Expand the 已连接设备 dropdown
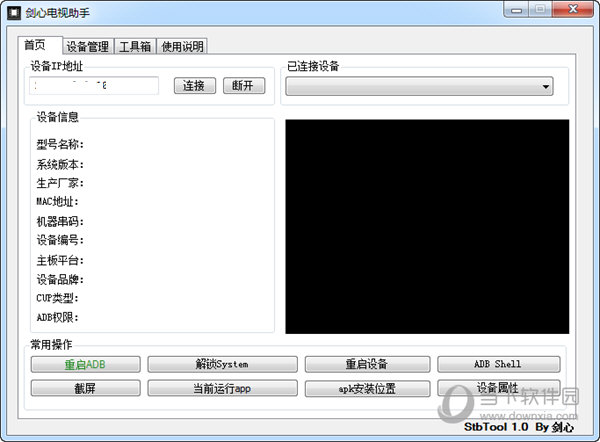This screenshot has height=442, width=600. pos(419,86)
